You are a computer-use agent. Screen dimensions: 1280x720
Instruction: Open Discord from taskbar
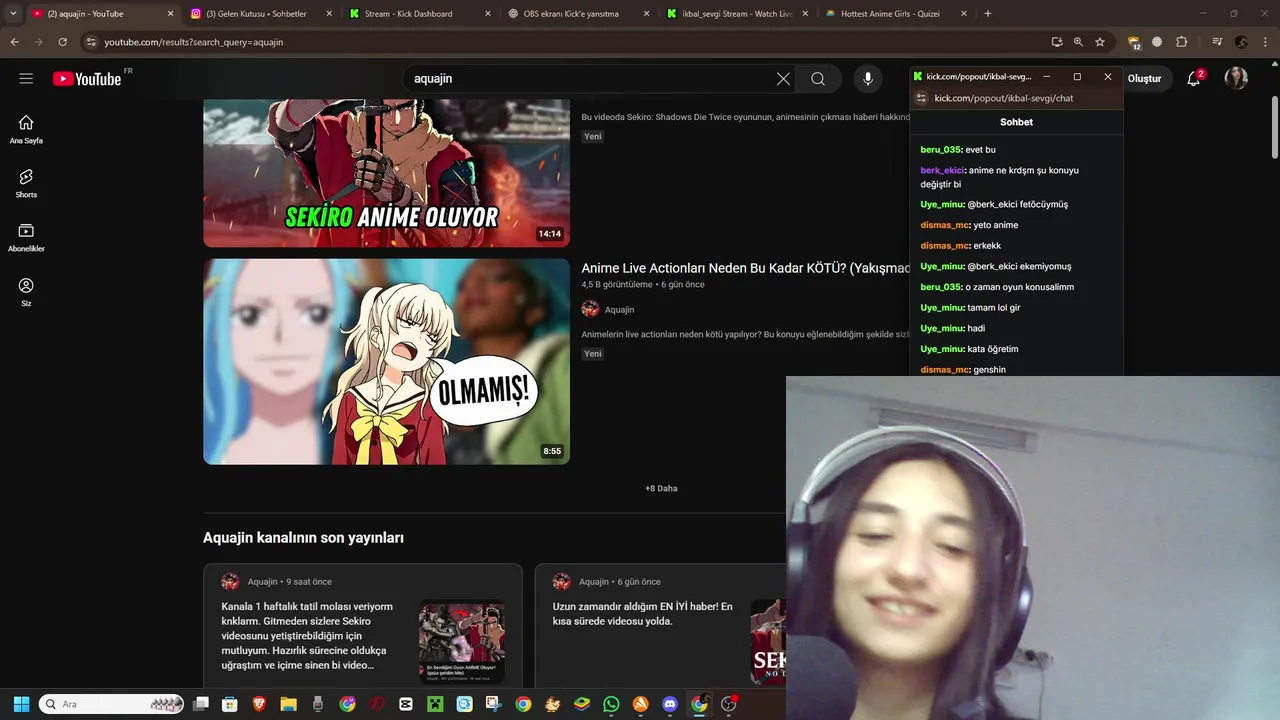[669, 704]
